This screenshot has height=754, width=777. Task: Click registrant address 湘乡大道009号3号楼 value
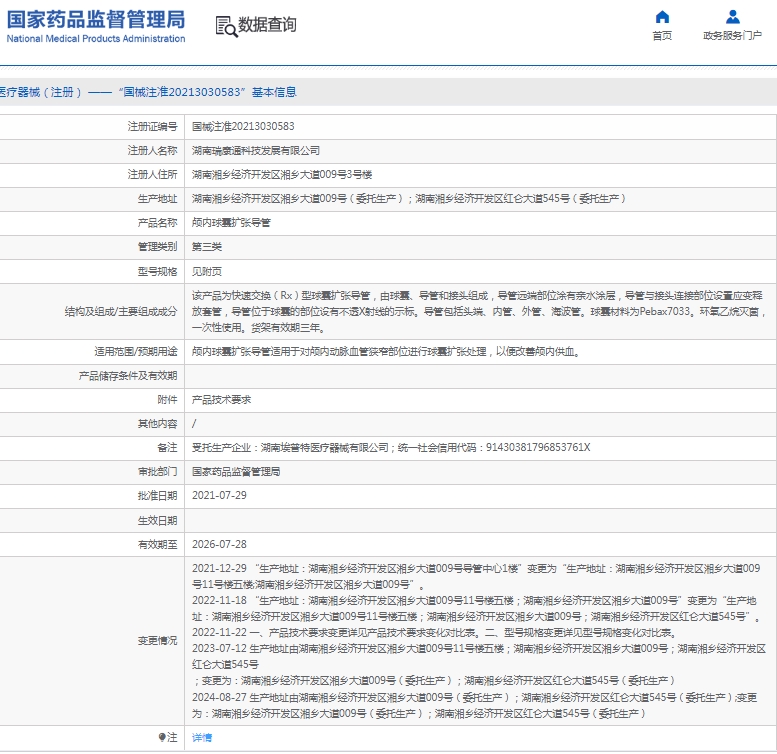tap(282, 174)
